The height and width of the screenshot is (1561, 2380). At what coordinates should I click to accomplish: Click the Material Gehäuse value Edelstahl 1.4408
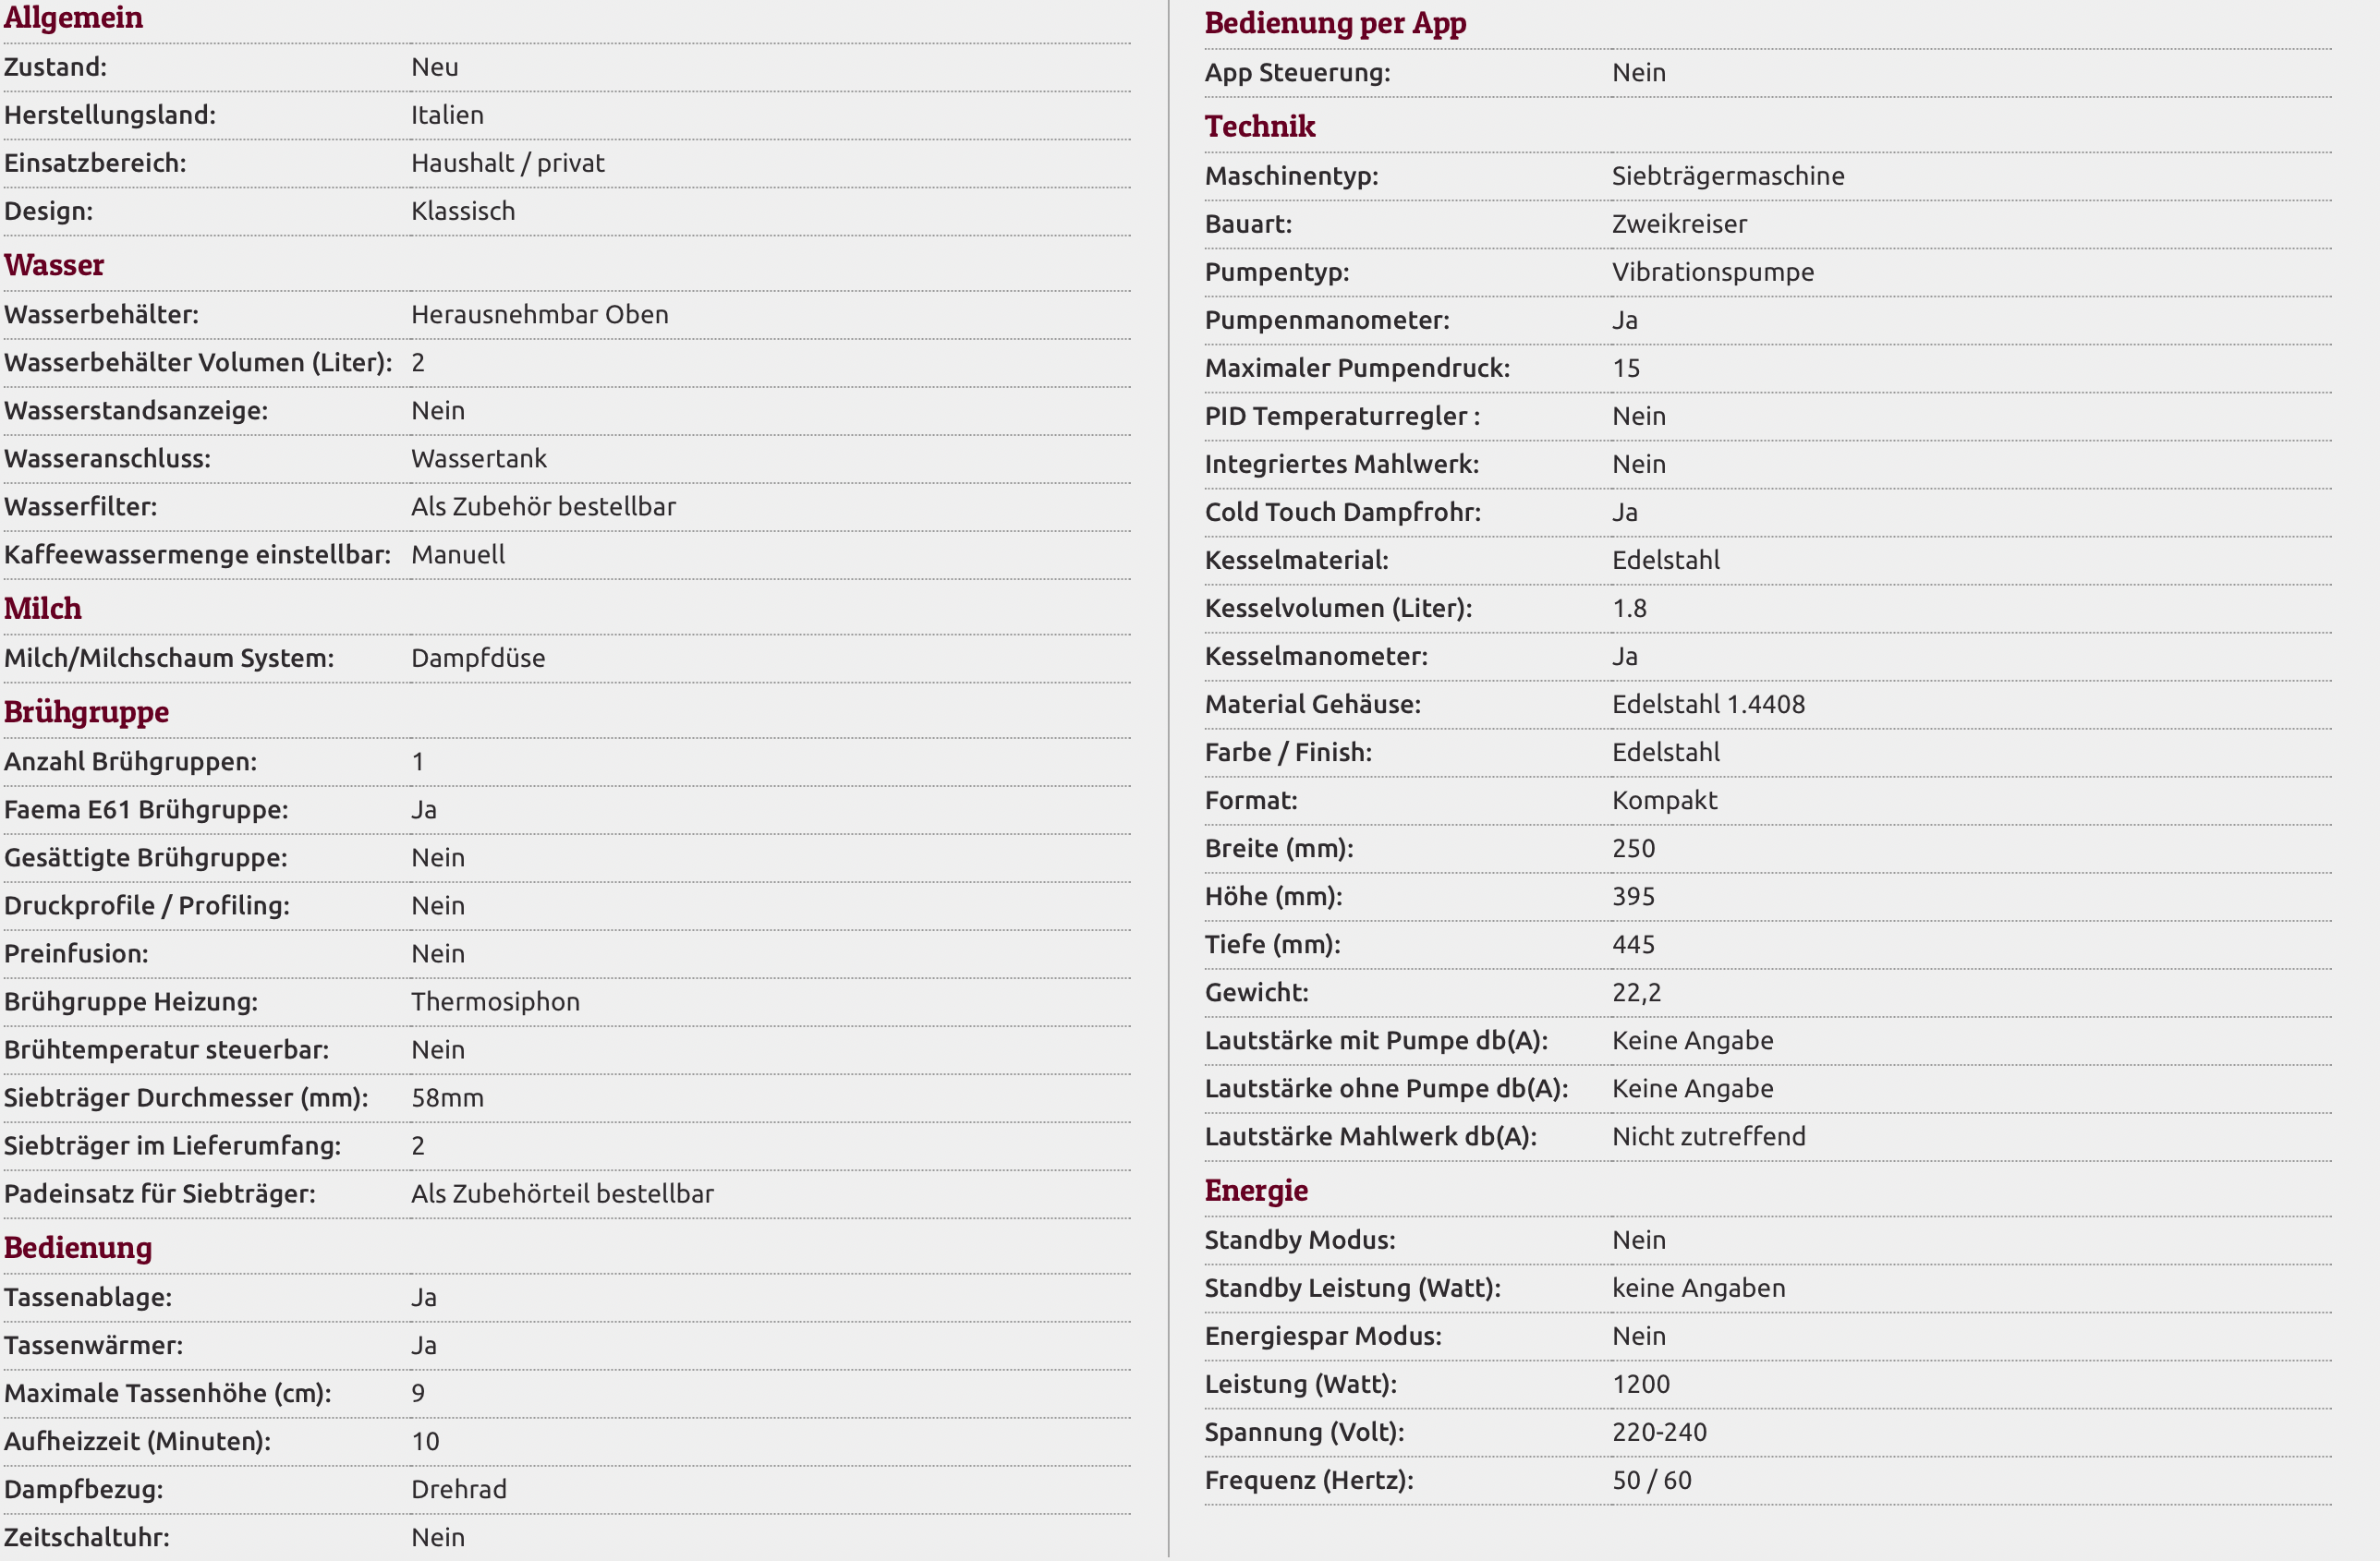point(1708,704)
